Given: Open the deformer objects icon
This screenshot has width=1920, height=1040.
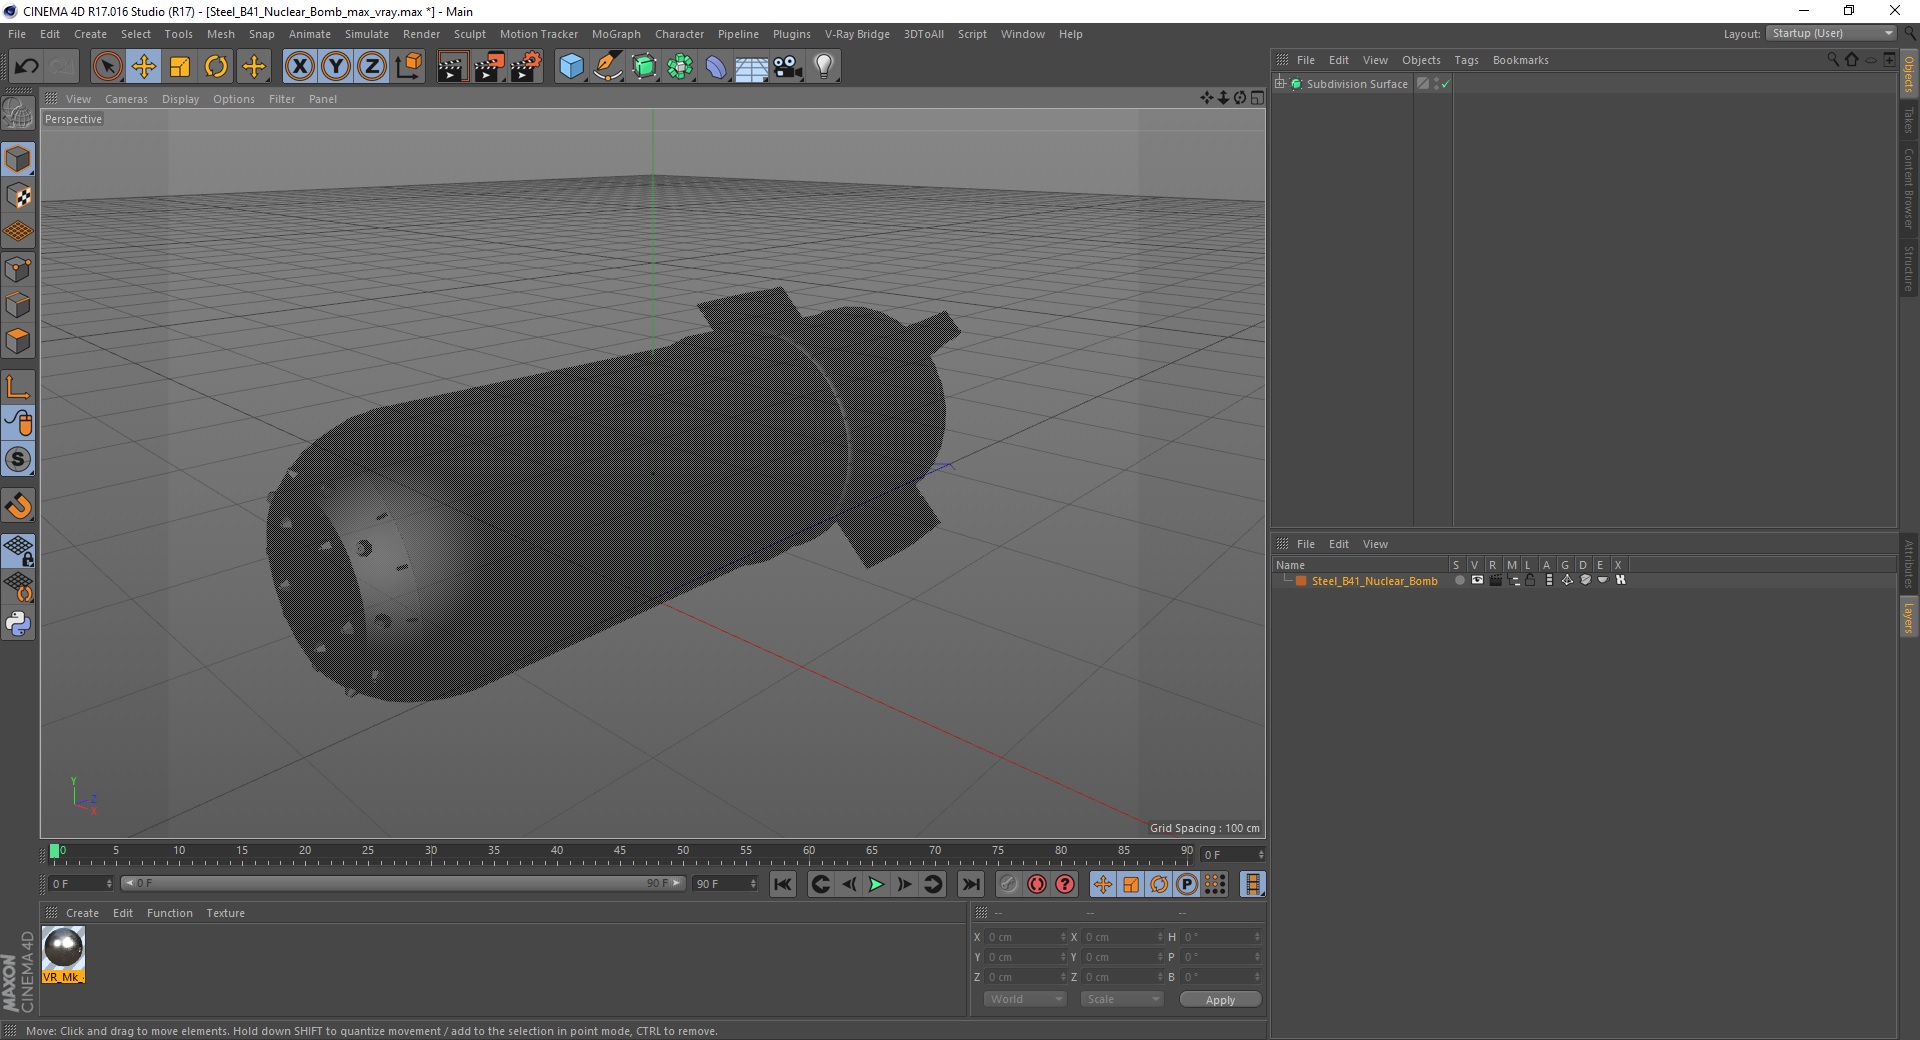Looking at the screenshot, I should click(x=716, y=67).
